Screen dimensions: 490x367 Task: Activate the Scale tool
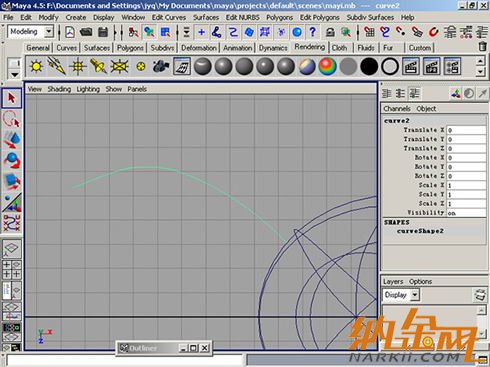[x=12, y=181]
